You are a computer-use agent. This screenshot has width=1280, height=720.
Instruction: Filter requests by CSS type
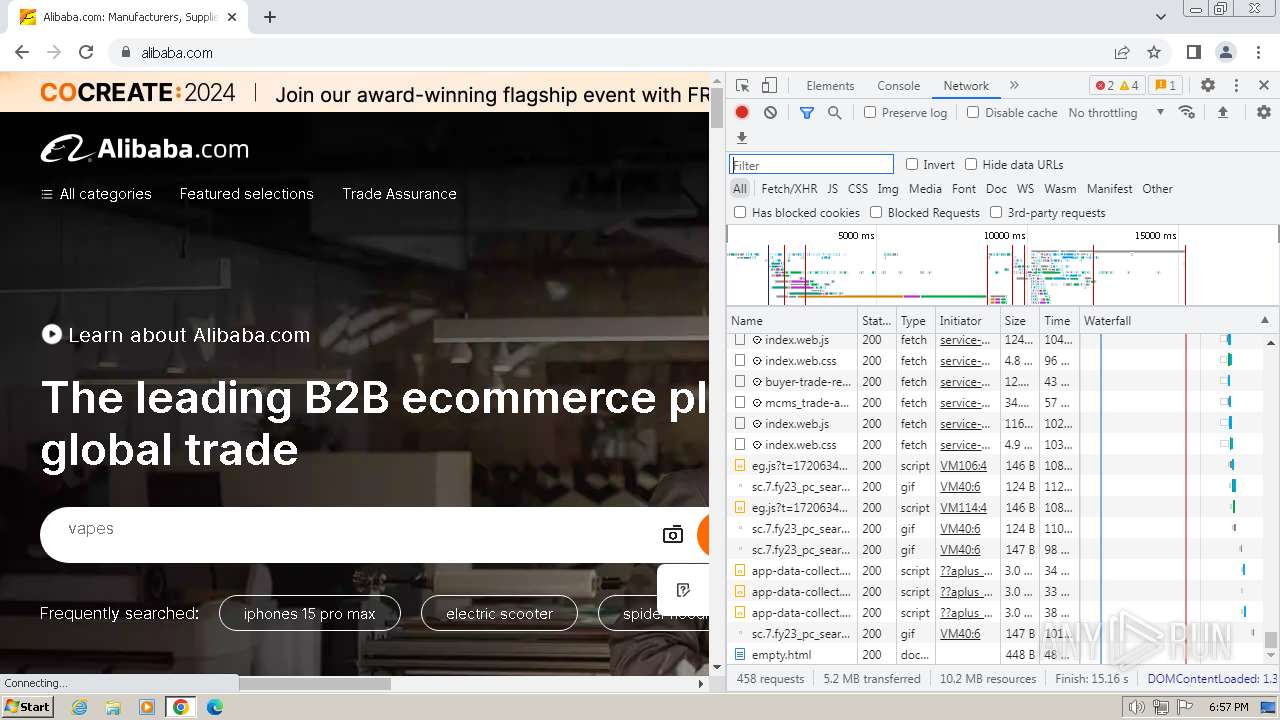pos(858,189)
